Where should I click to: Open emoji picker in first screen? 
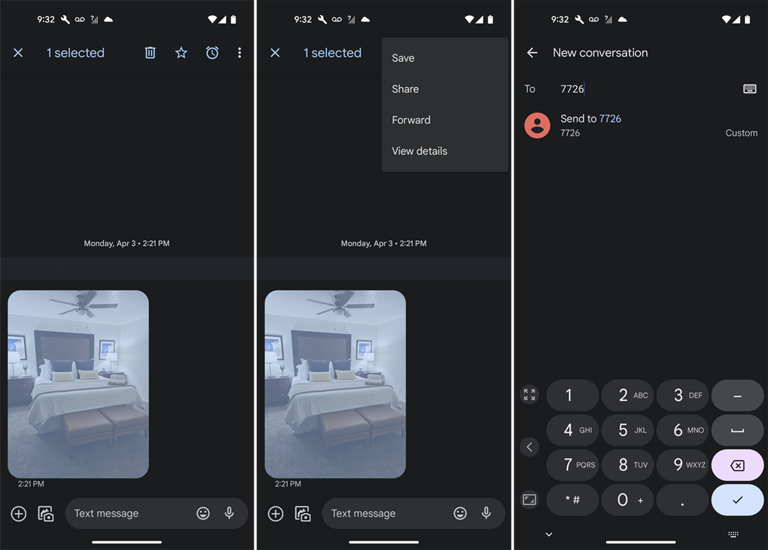203,513
